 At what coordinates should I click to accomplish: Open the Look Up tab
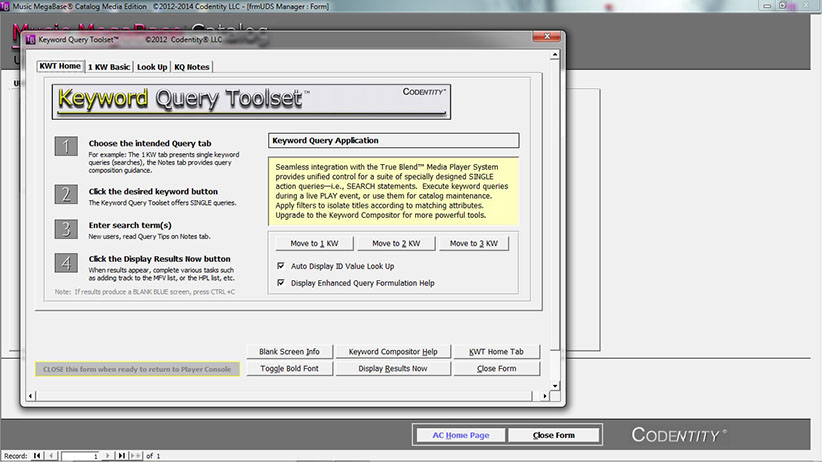(152, 67)
